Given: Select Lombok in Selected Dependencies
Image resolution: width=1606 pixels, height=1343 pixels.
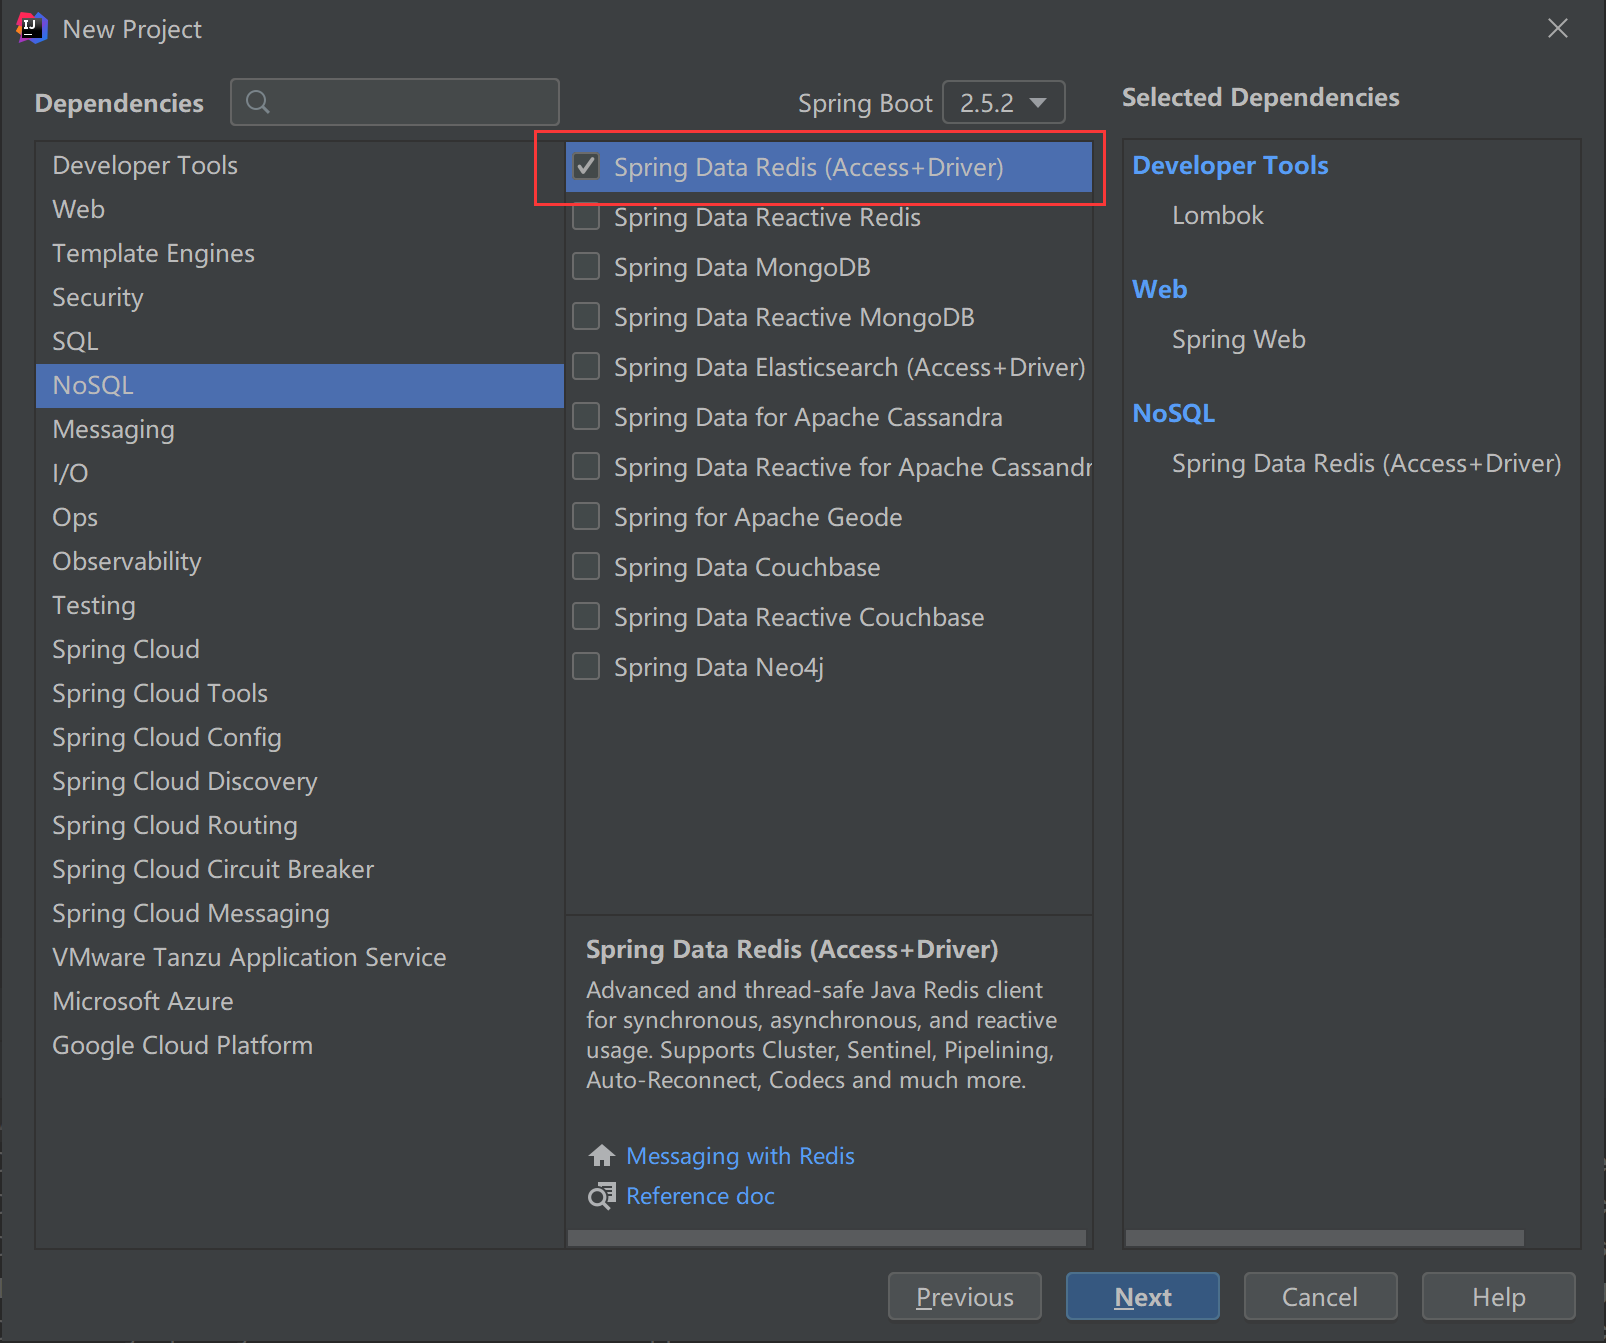Looking at the screenshot, I should 1218,215.
